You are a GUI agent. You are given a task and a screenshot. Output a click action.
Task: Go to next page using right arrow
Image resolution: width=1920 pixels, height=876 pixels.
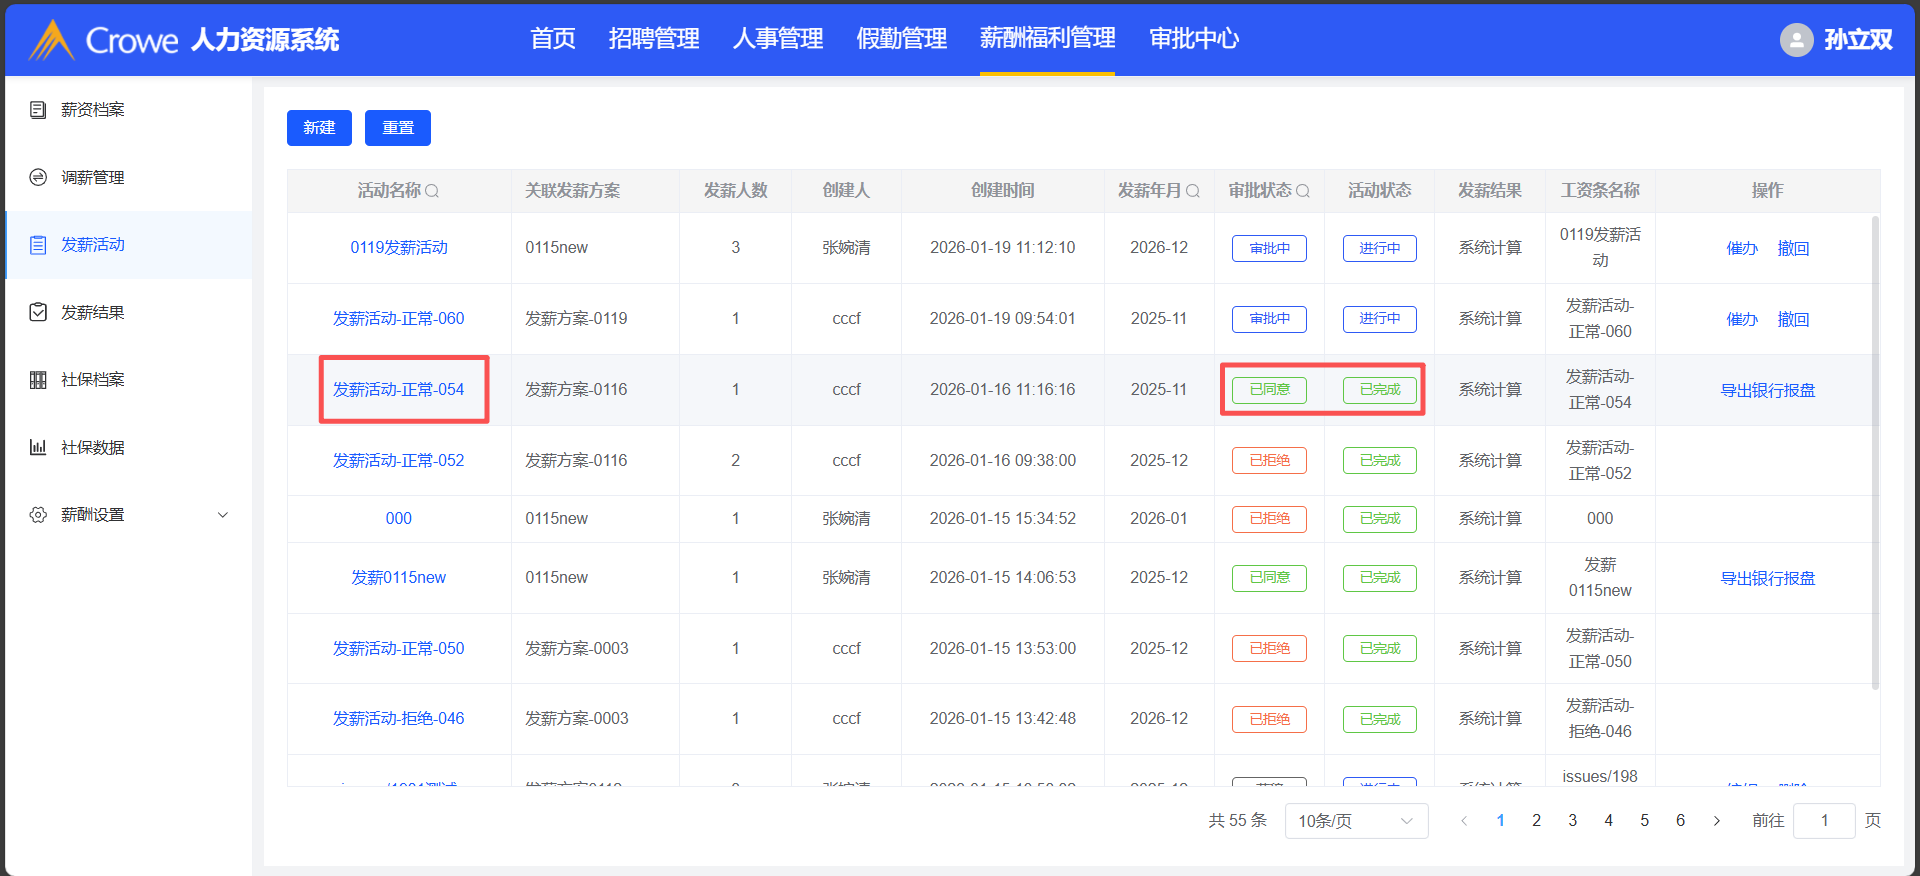[1717, 821]
